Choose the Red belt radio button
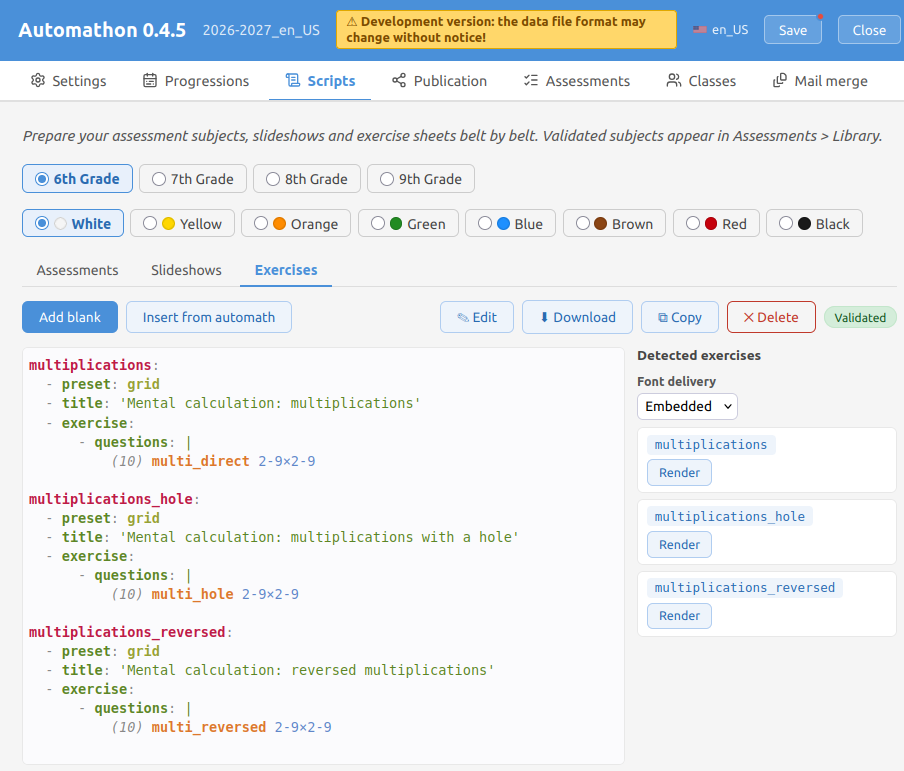Viewport: 904px width, 771px height. tap(693, 223)
